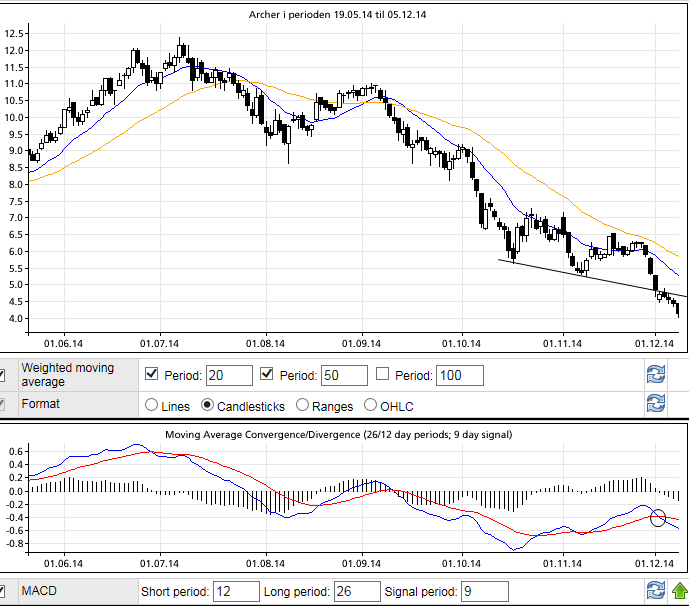Screen dimensions: 689x606
Task: Click the green up arrow icon
Action: tap(680, 591)
